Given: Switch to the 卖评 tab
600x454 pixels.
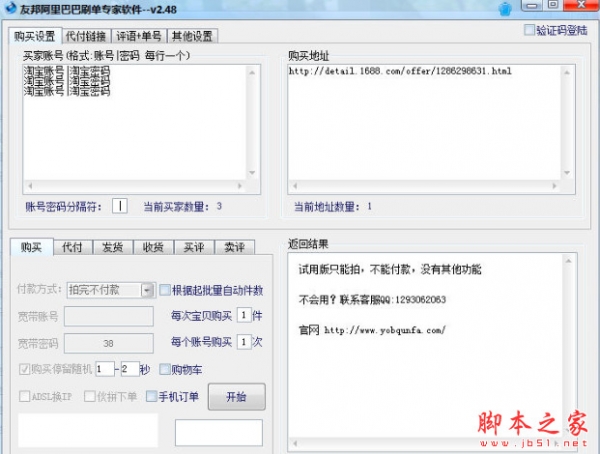Looking at the screenshot, I should (x=235, y=247).
